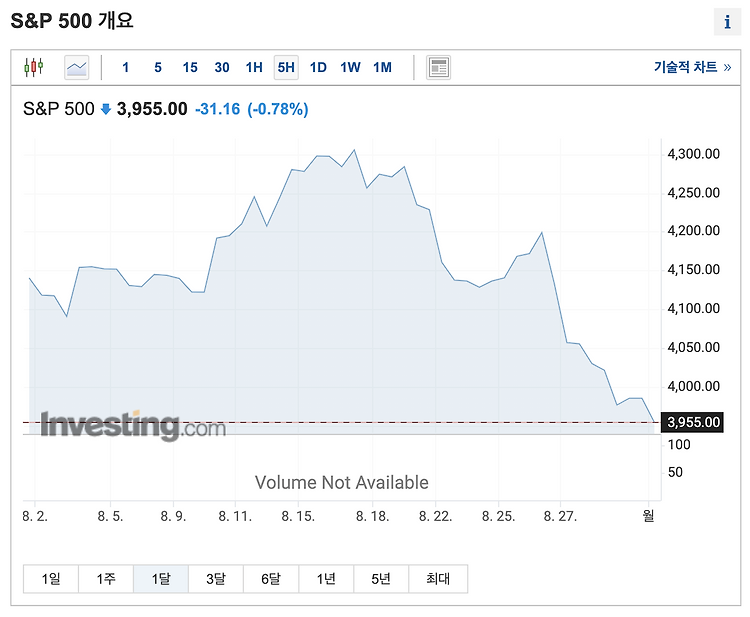This screenshot has width=750, height=617.
Task: Click the Volume Not Available text
Action: (342, 483)
